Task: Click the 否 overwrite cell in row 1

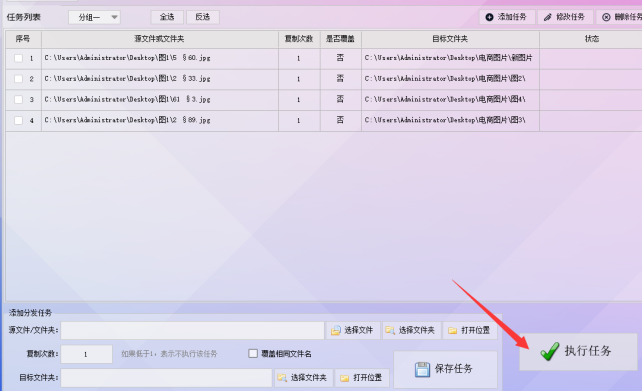Action: pos(340,58)
